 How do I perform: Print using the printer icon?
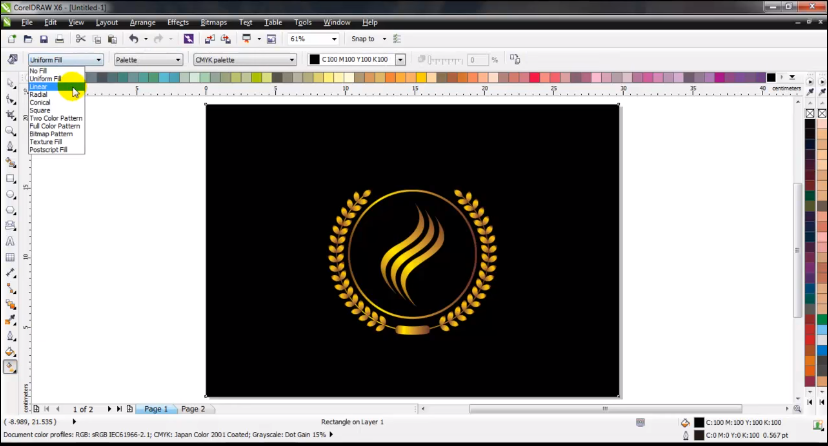[60, 39]
